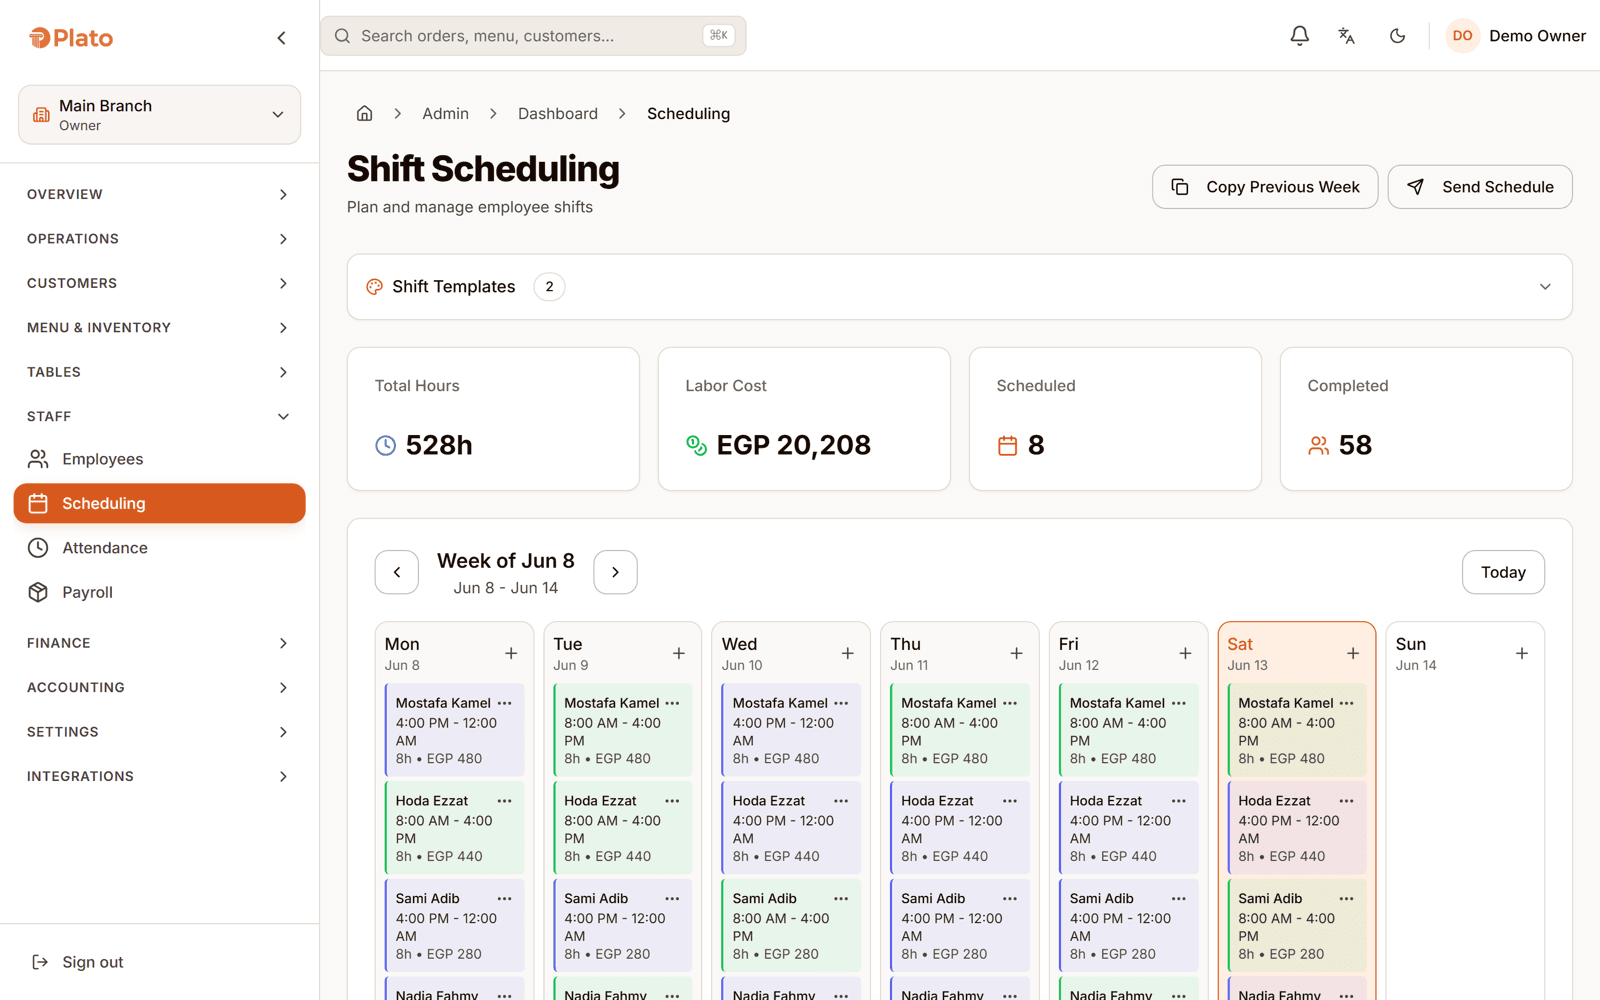Add shift on Thursday Jun 11
1600x1000 pixels.
coord(1016,653)
